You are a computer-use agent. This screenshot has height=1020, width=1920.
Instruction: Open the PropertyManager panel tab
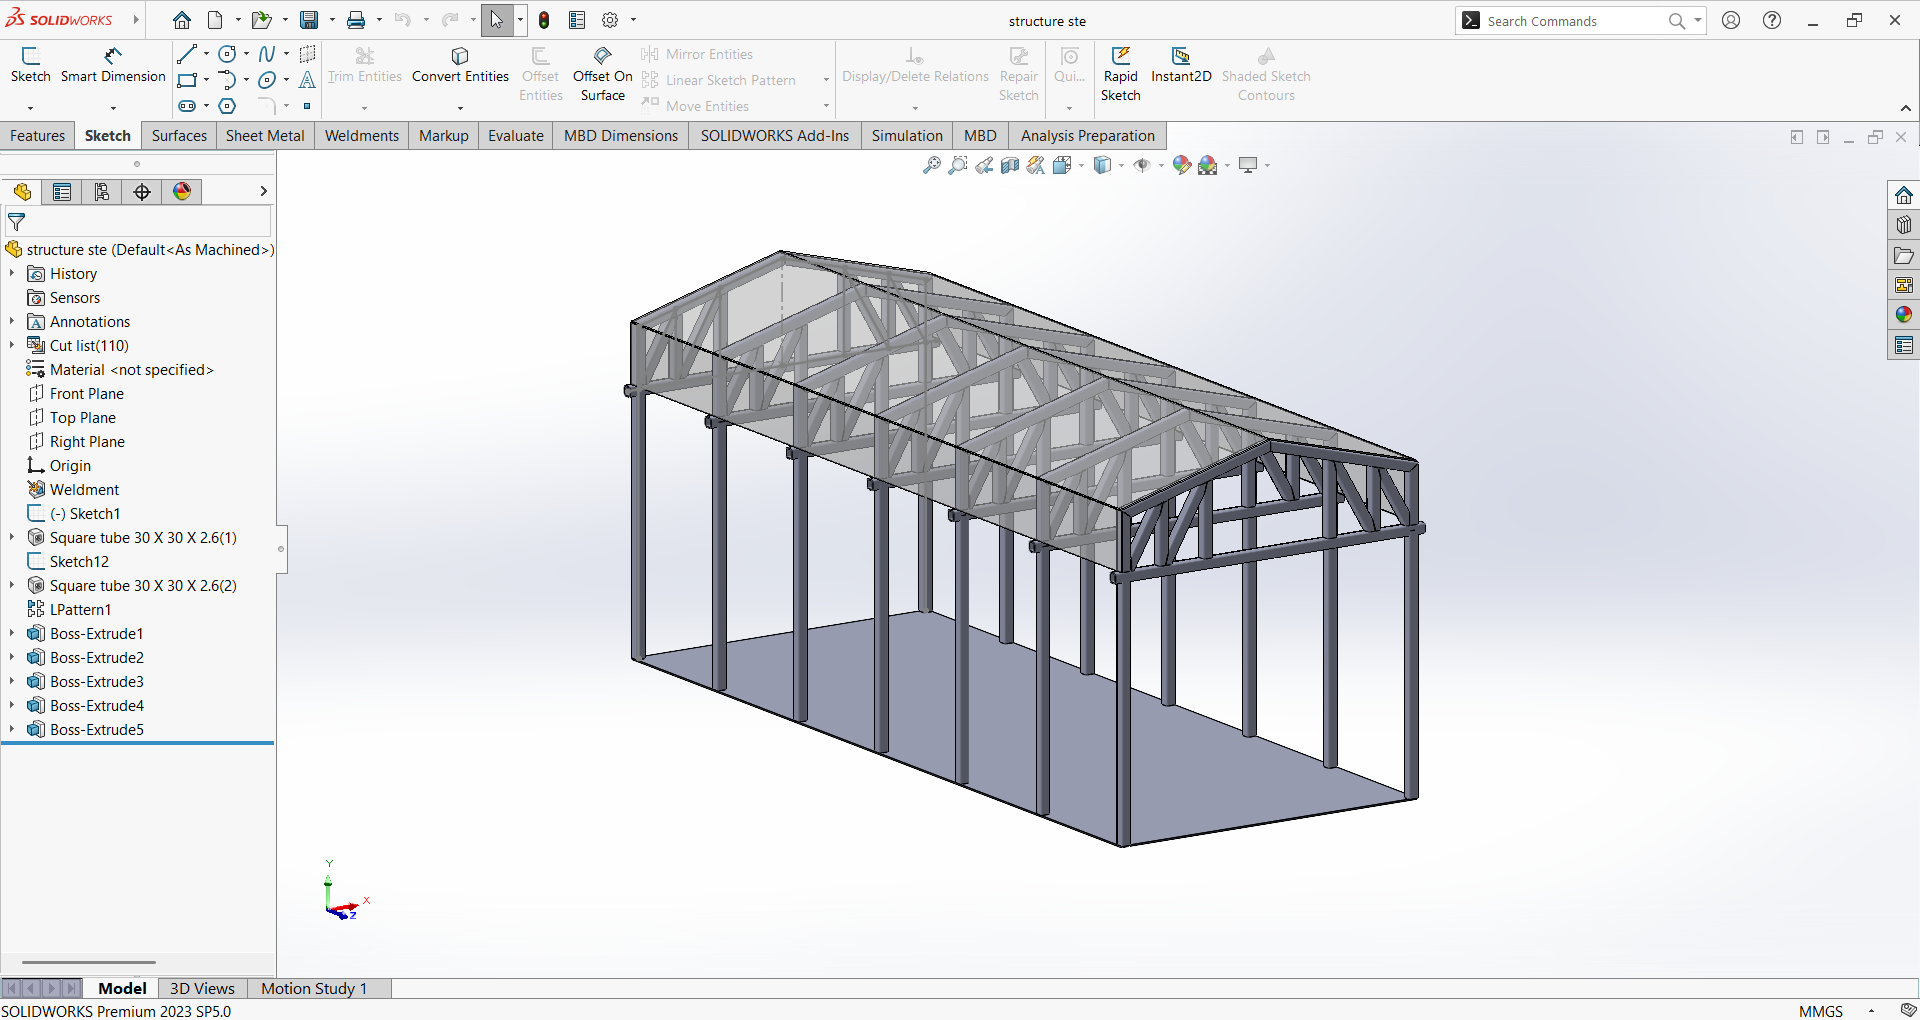(x=62, y=192)
